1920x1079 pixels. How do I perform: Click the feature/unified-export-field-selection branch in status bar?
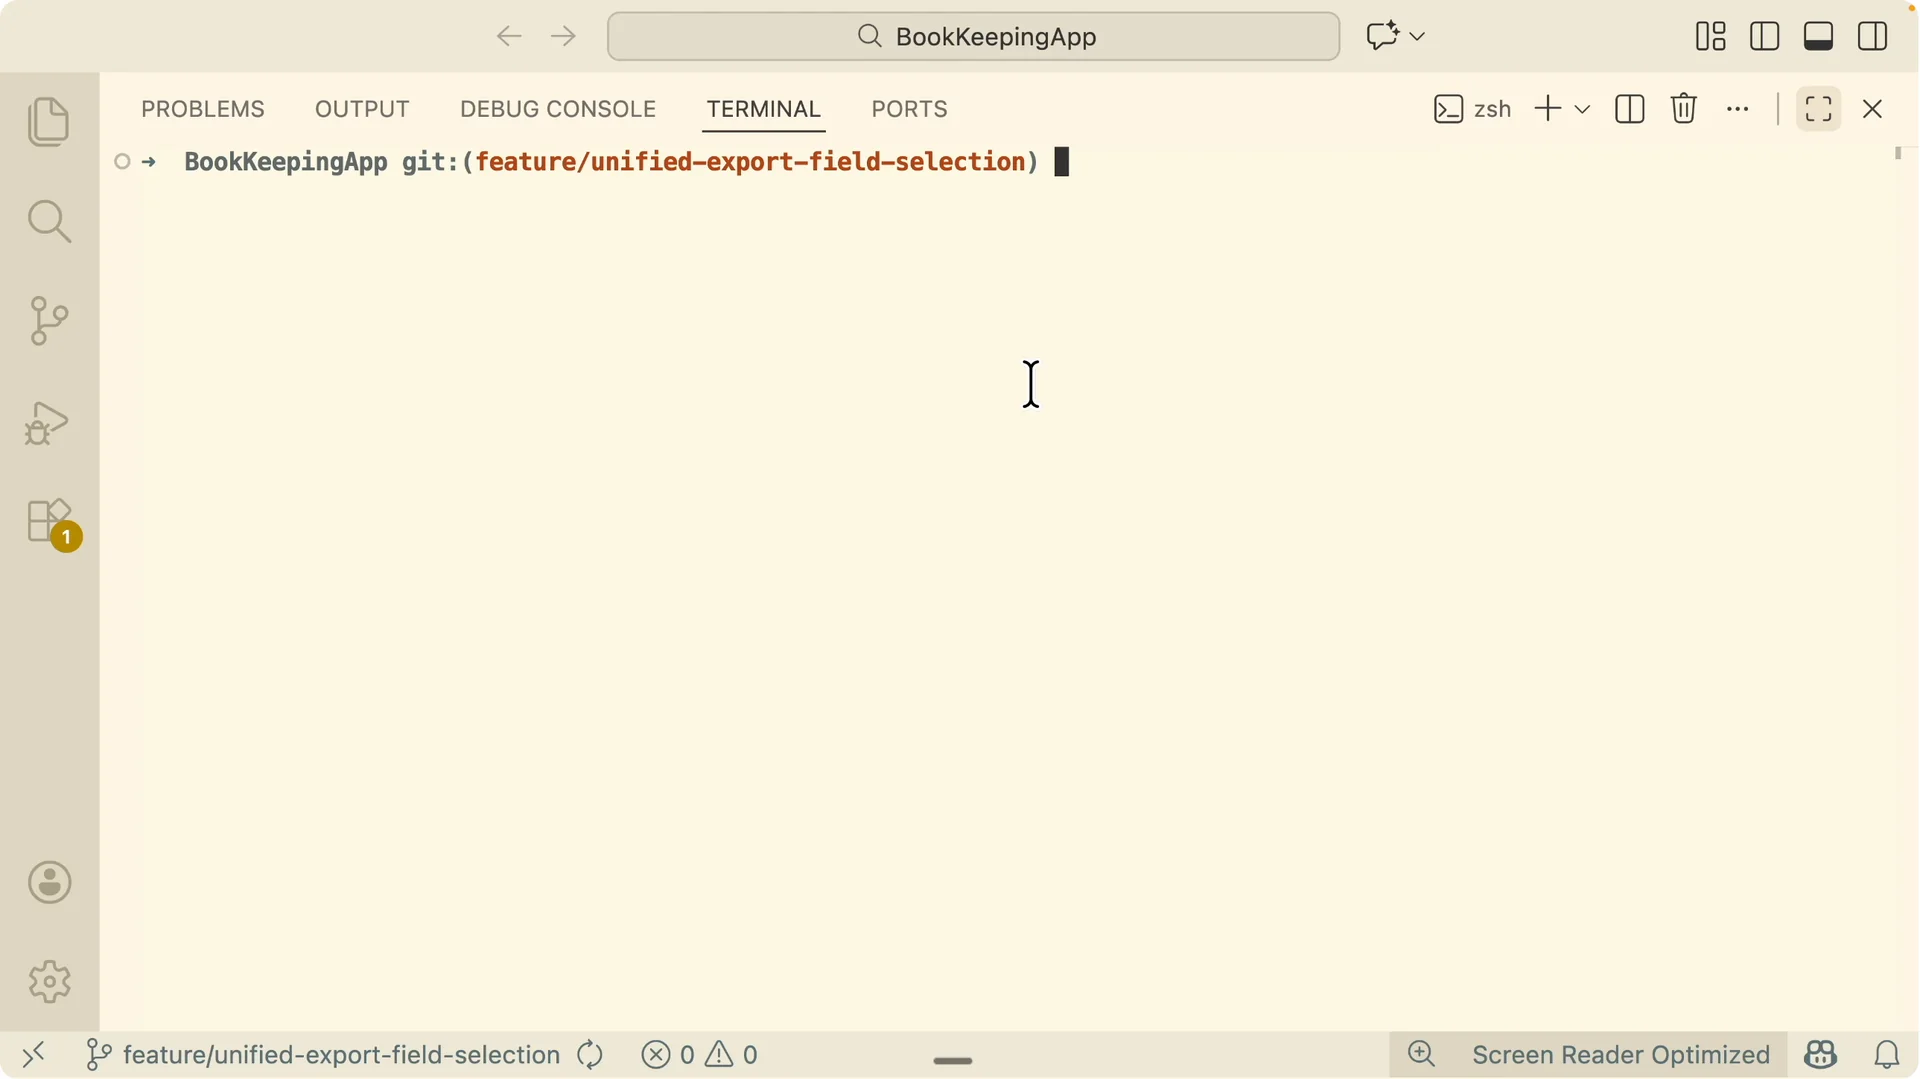point(323,1055)
